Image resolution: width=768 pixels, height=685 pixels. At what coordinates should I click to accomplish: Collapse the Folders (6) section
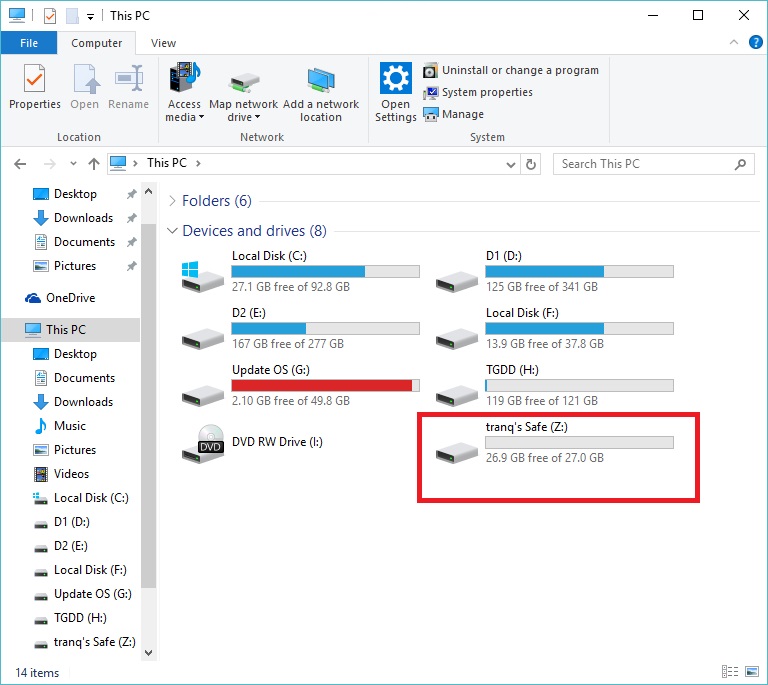coord(173,201)
